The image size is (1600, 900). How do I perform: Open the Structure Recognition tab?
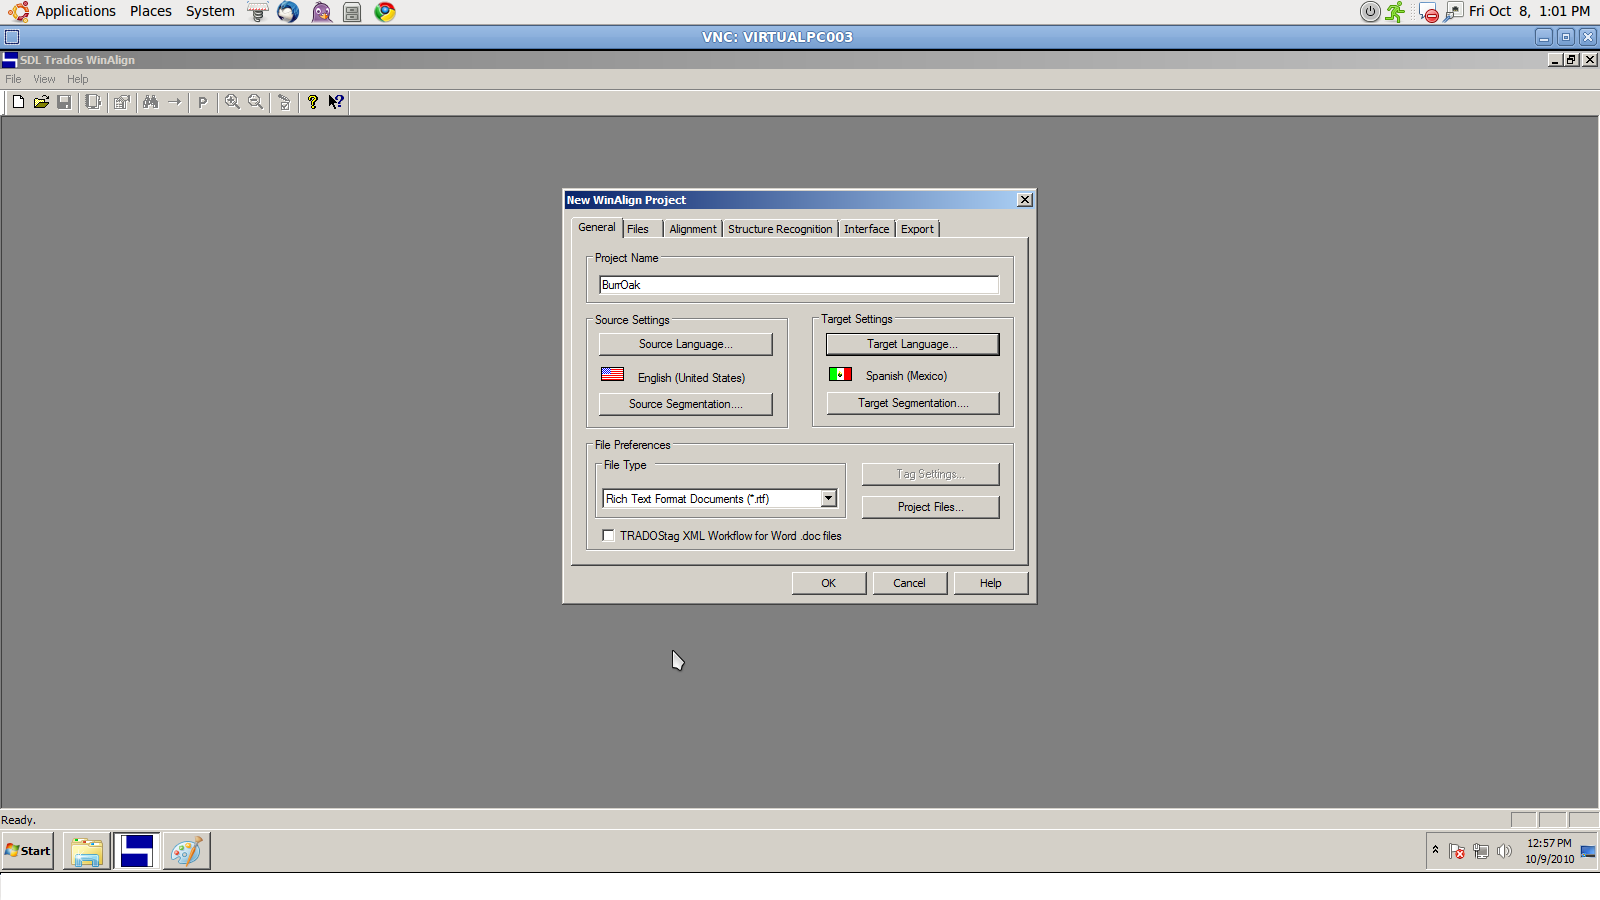(780, 229)
